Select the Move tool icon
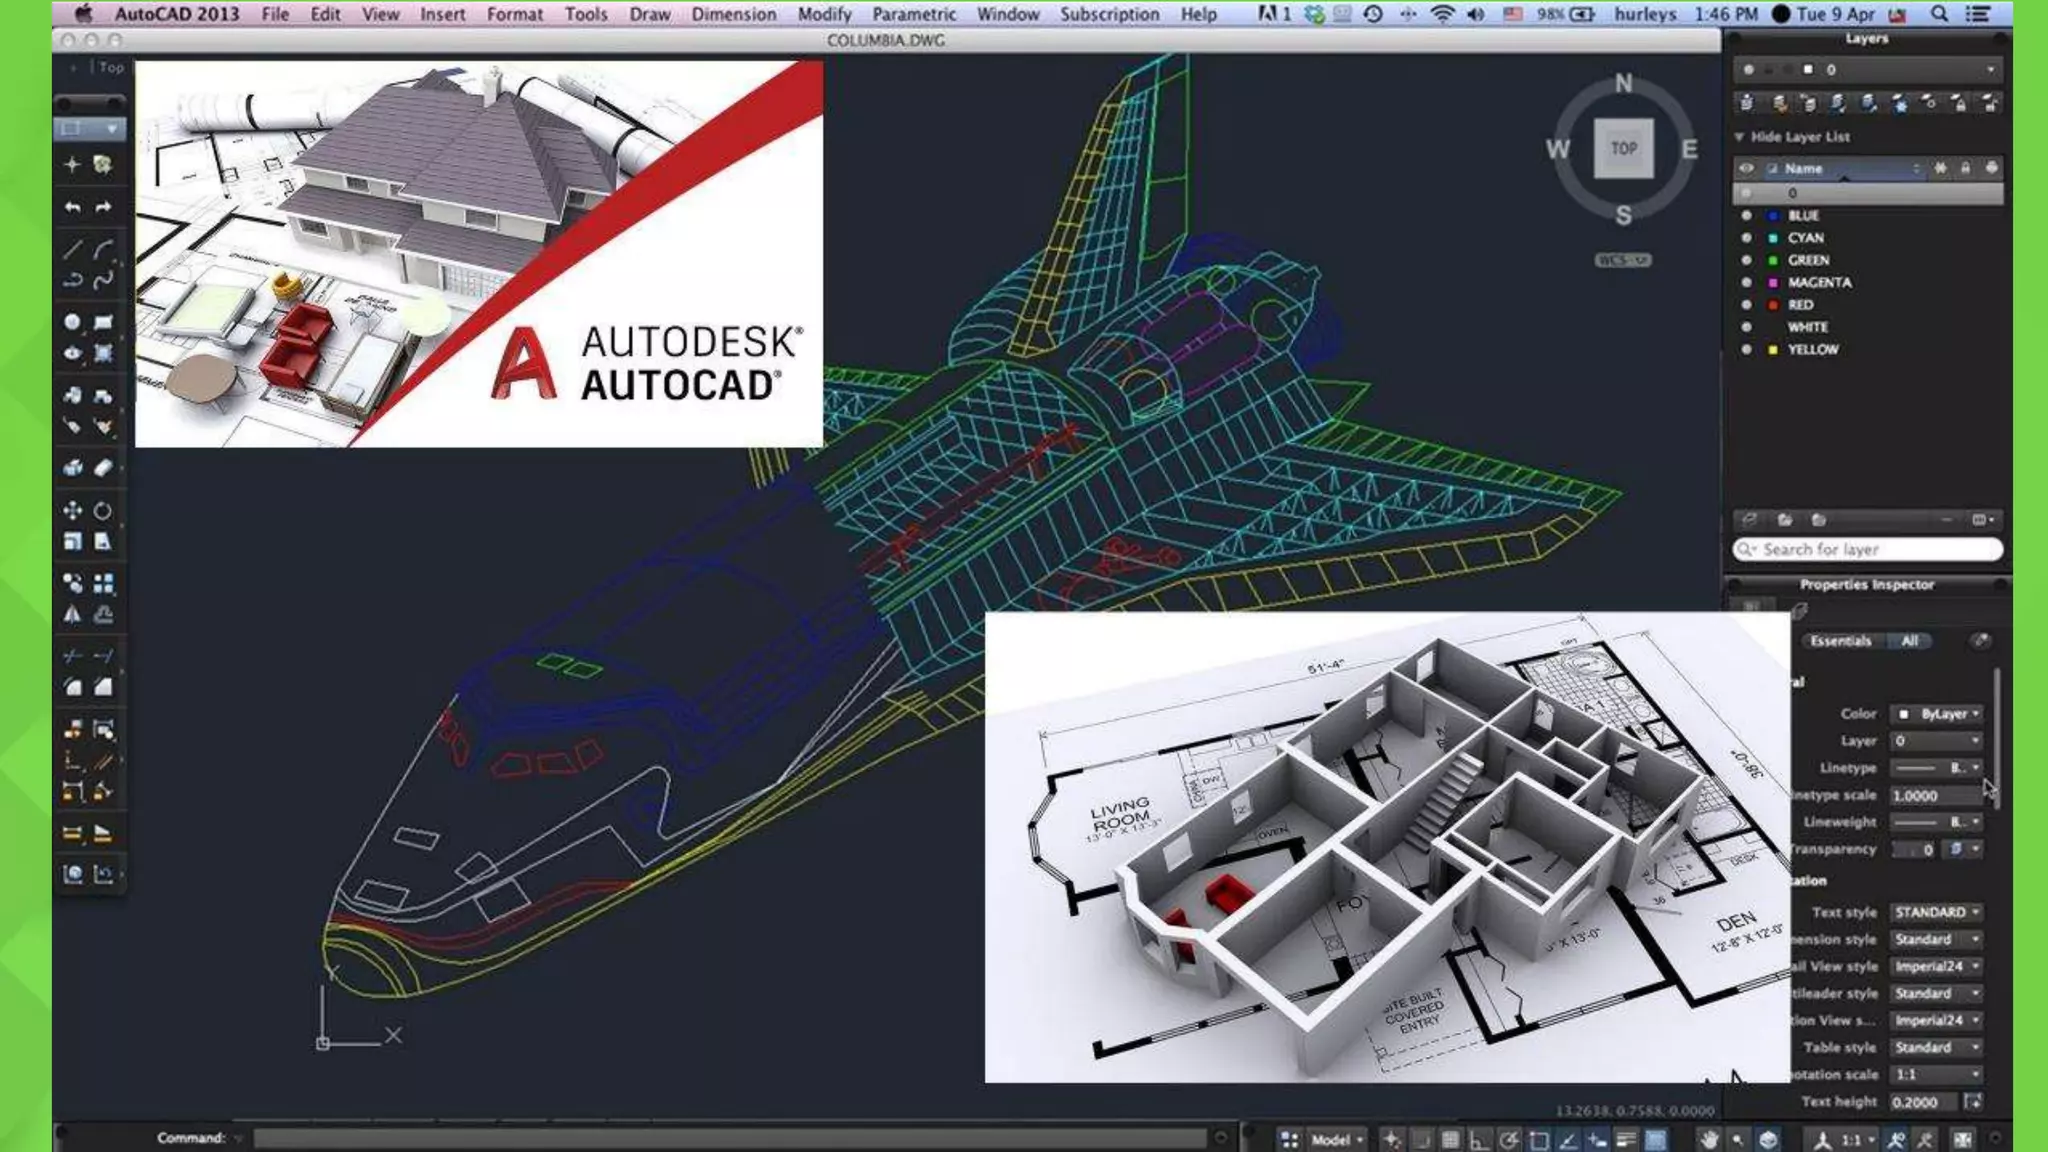This screenshot has height=1152, width=2048. [73, 511]
